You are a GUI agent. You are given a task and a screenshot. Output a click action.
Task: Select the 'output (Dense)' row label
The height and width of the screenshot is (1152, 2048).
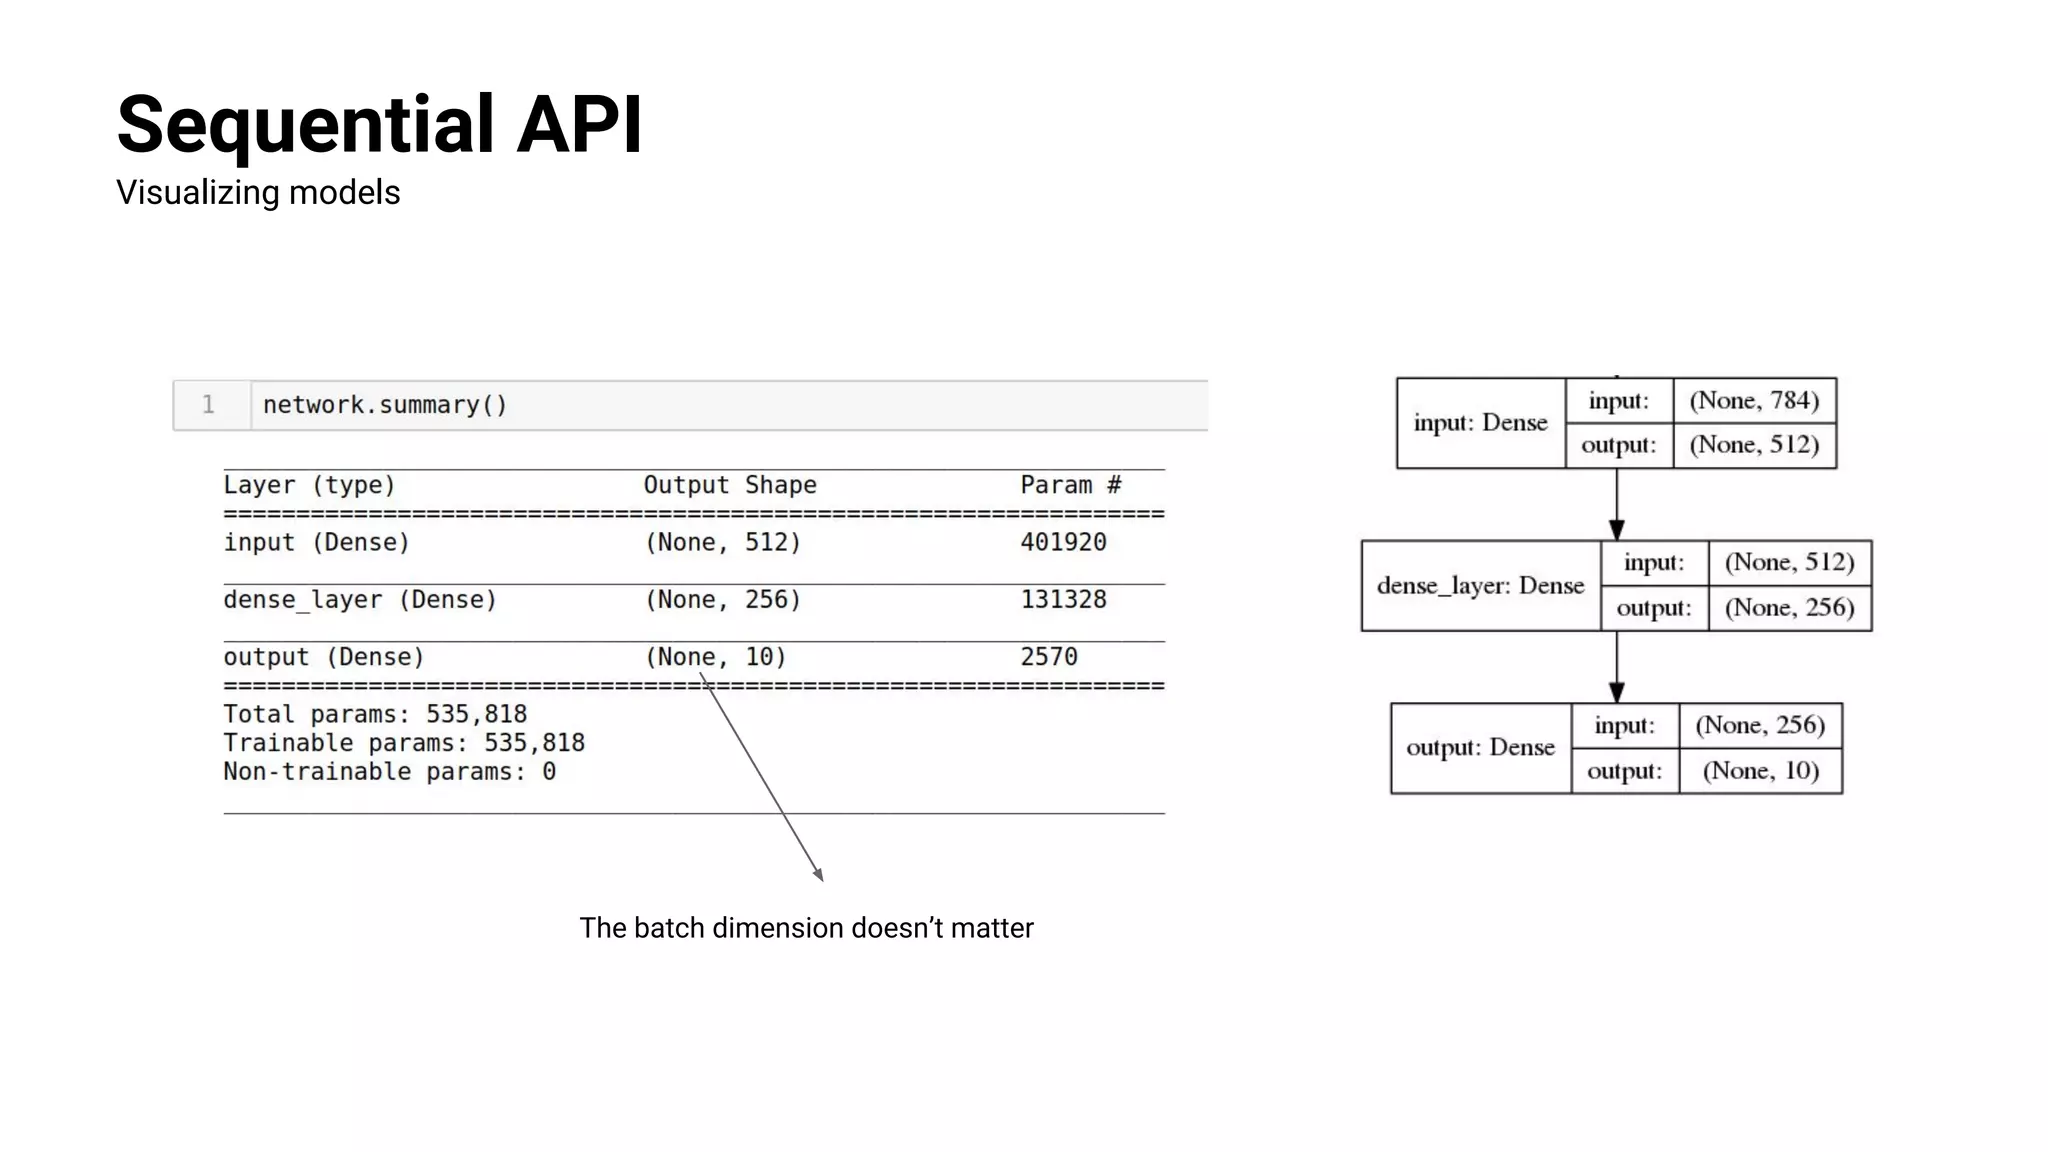click(324, 657)
